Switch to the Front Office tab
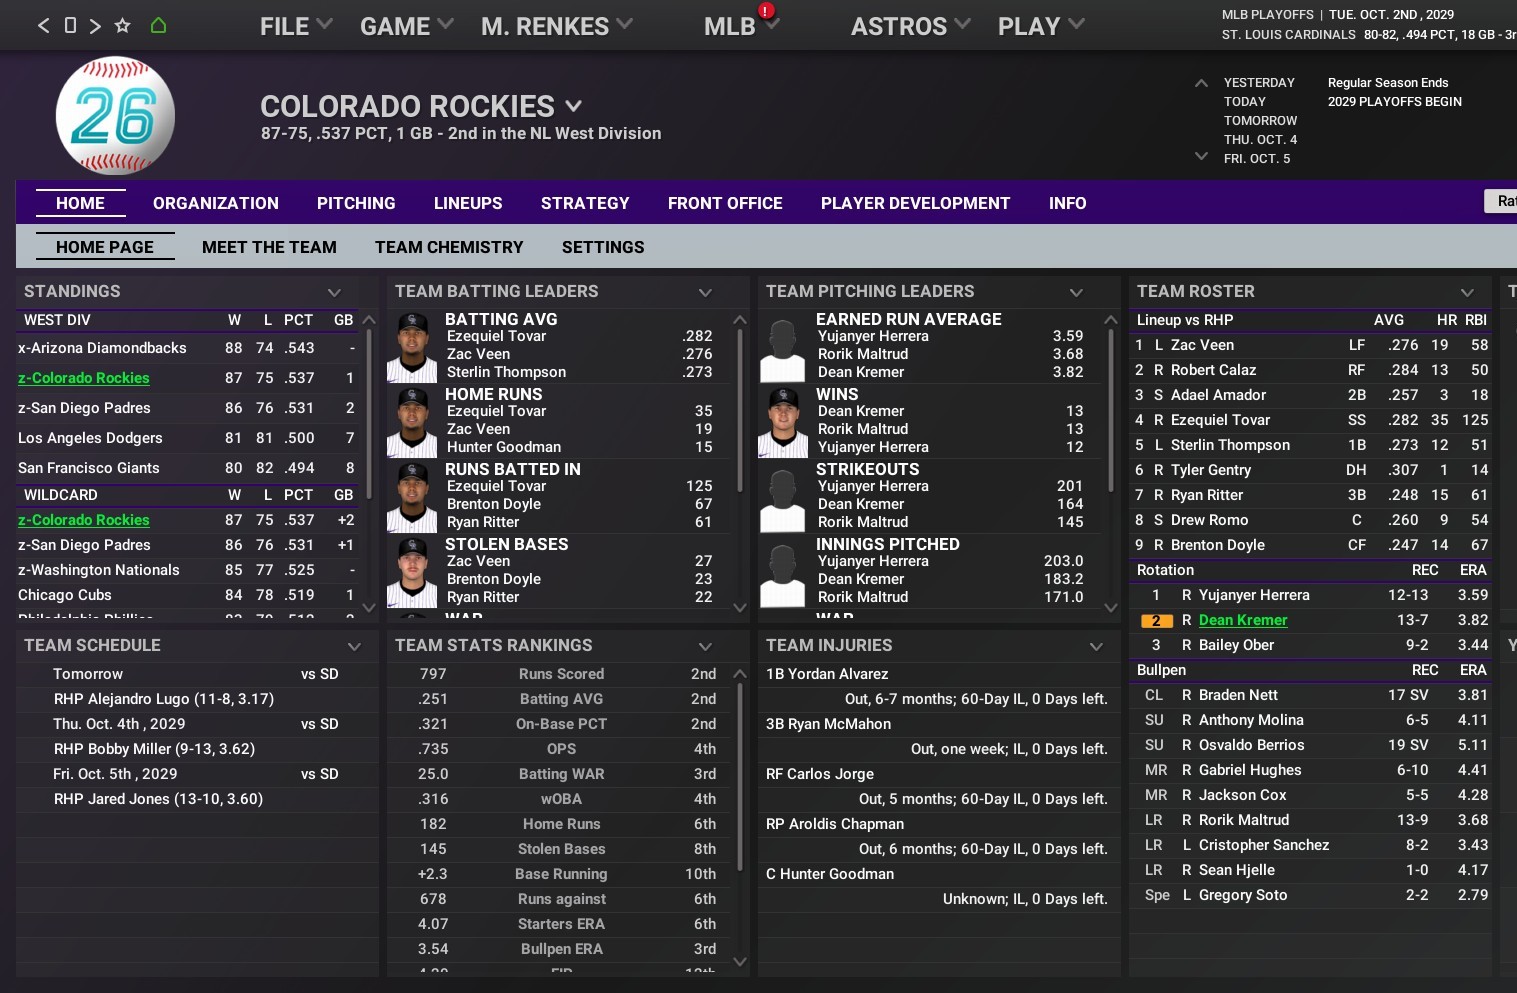 coord(725,203)
